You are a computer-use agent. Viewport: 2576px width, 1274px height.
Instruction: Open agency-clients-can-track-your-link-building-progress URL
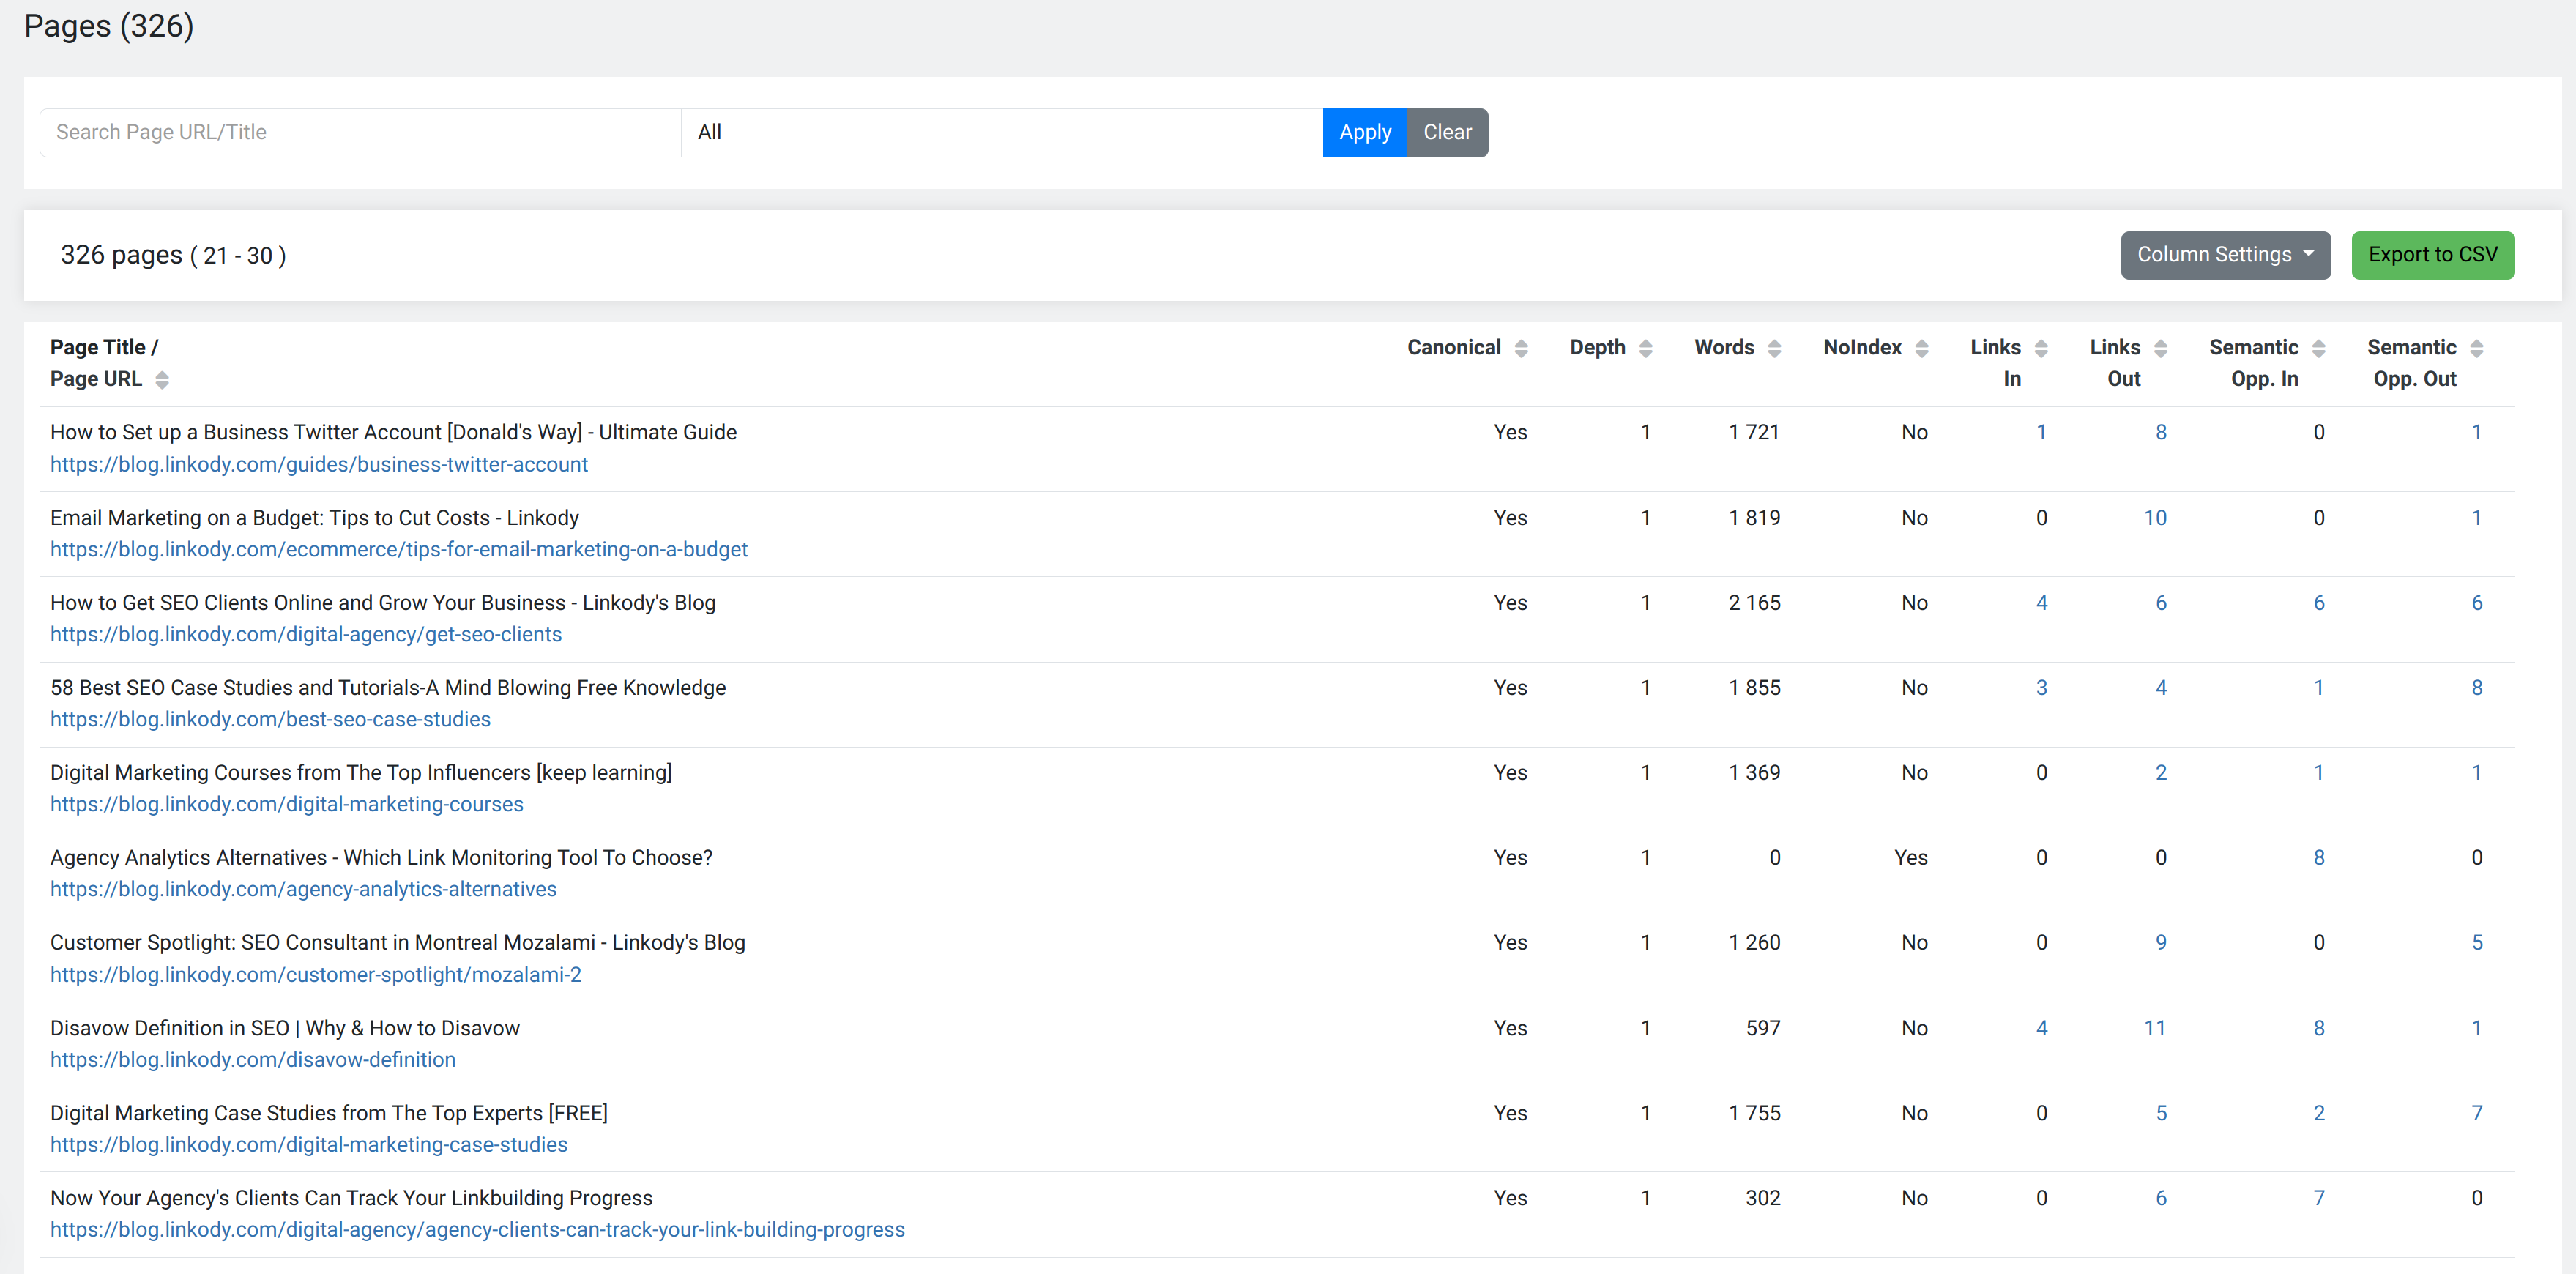(477, 1229)
